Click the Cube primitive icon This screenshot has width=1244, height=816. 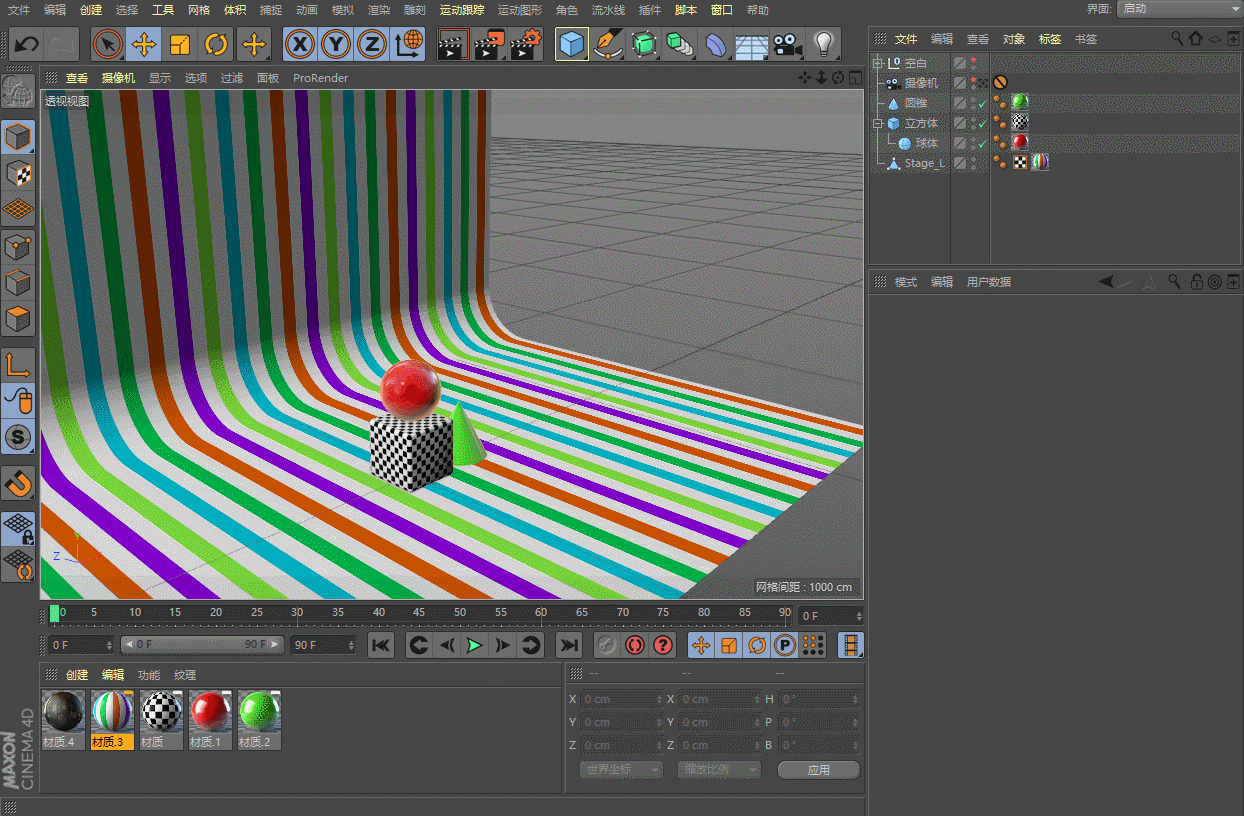point(572,45)
